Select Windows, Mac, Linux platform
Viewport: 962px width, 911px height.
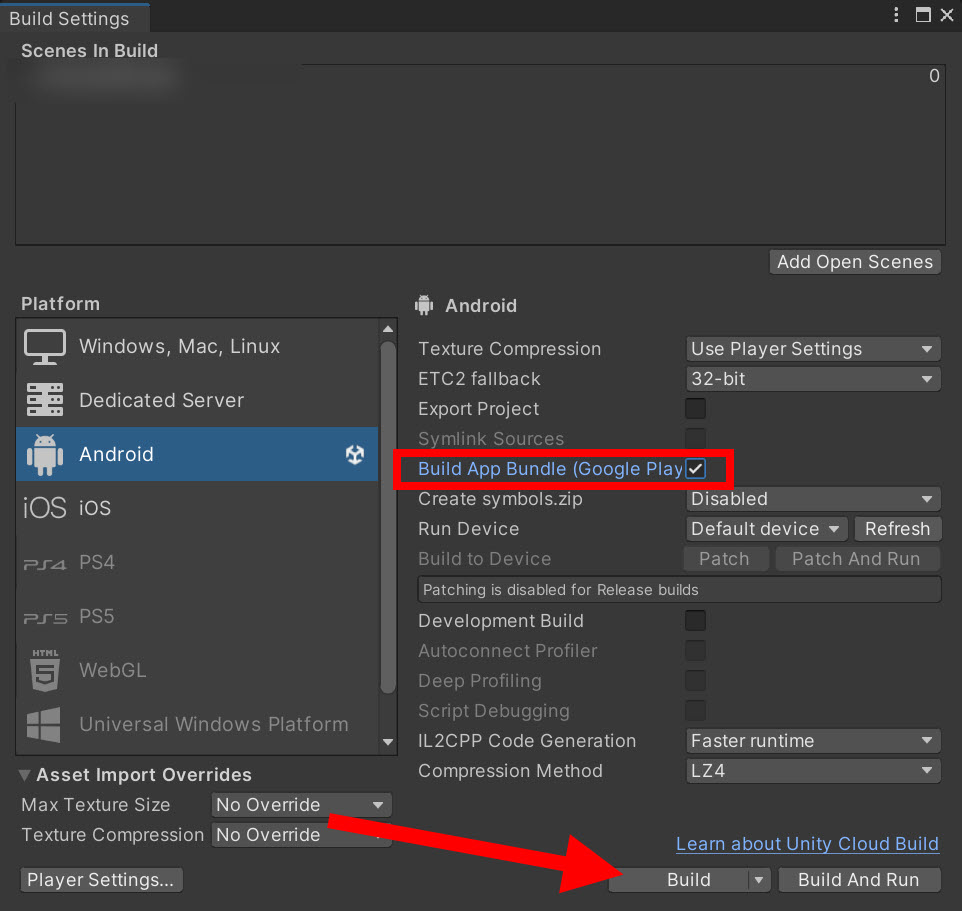coord(198,347)
